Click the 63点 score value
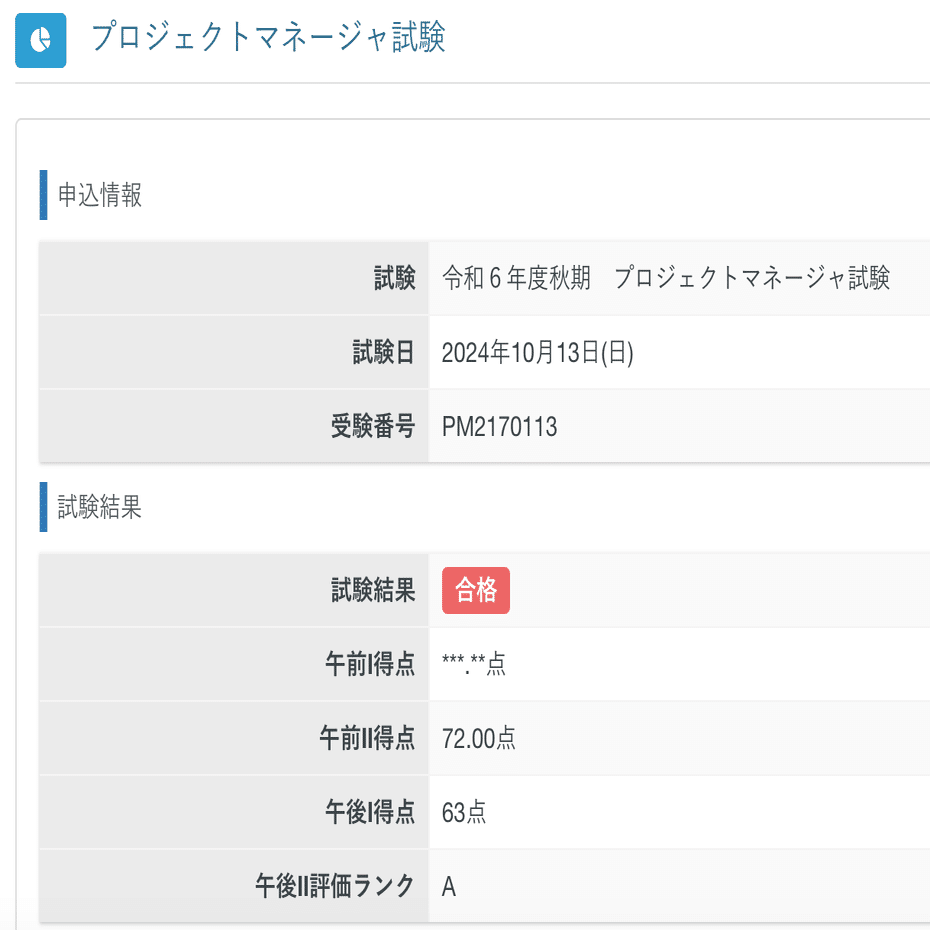The height and width of the screenshot is (930, 930). 464,813
